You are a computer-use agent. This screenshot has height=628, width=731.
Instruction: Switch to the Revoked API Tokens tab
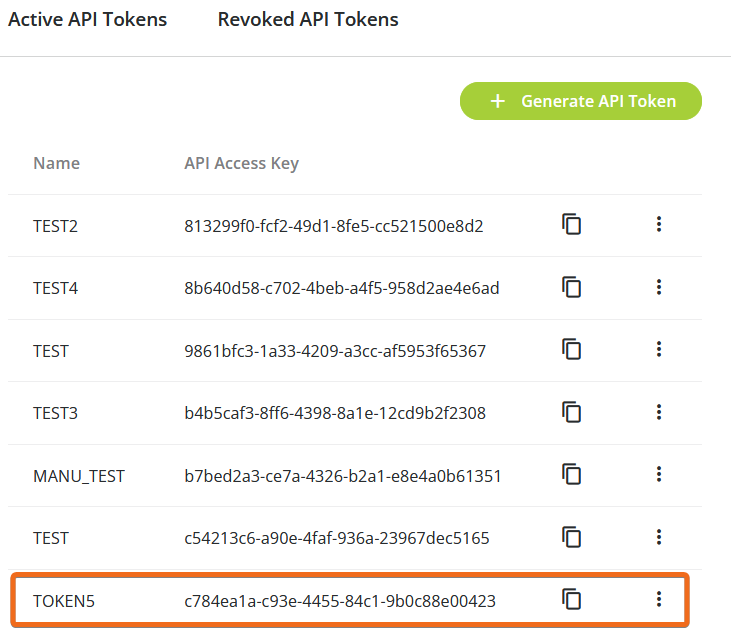pos(308,20)
